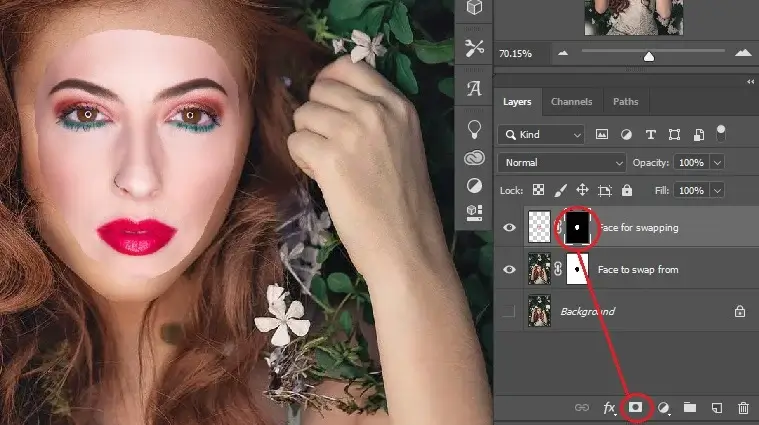The image size is (759, 425).
Task: Open the layer style fx menu
Action: (x=609, y=408)
